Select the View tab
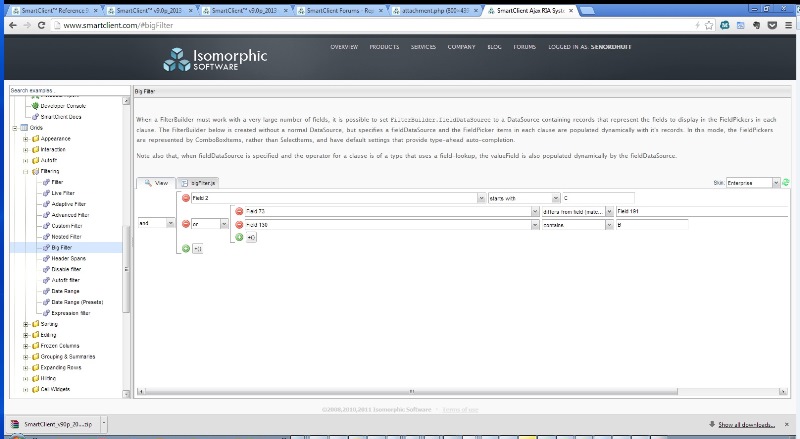Screen dimensions: 800x439 156,183
